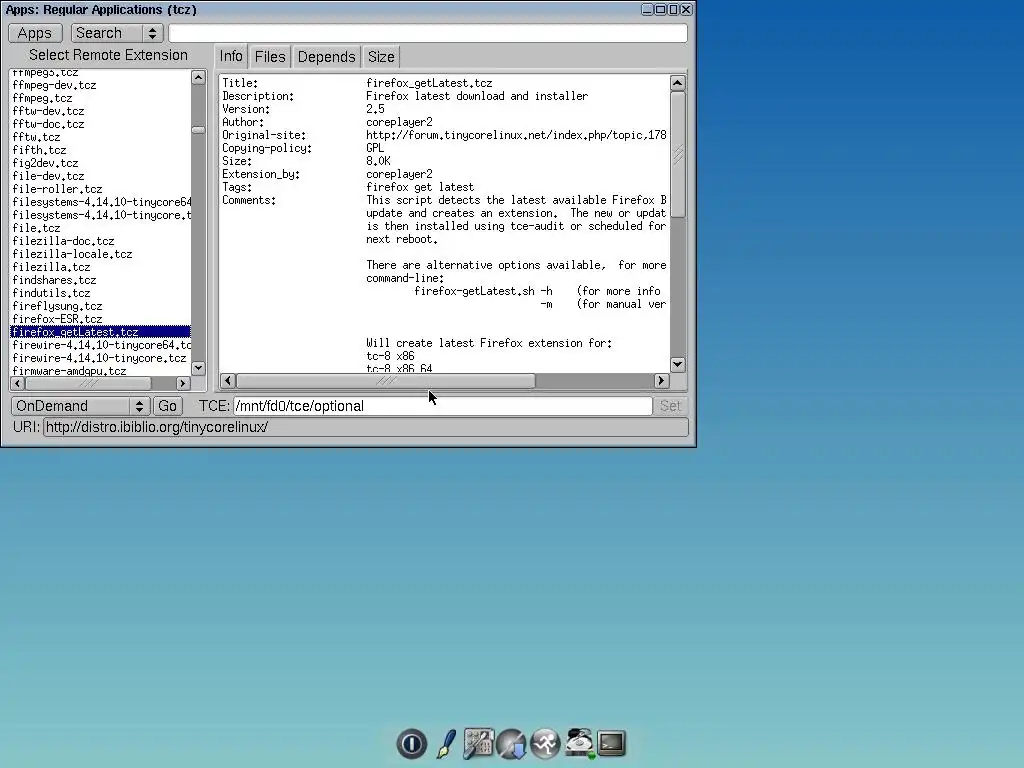Open the OnDemand install mode dropdown
1024x768 pixels.
(x=80, y=406)
